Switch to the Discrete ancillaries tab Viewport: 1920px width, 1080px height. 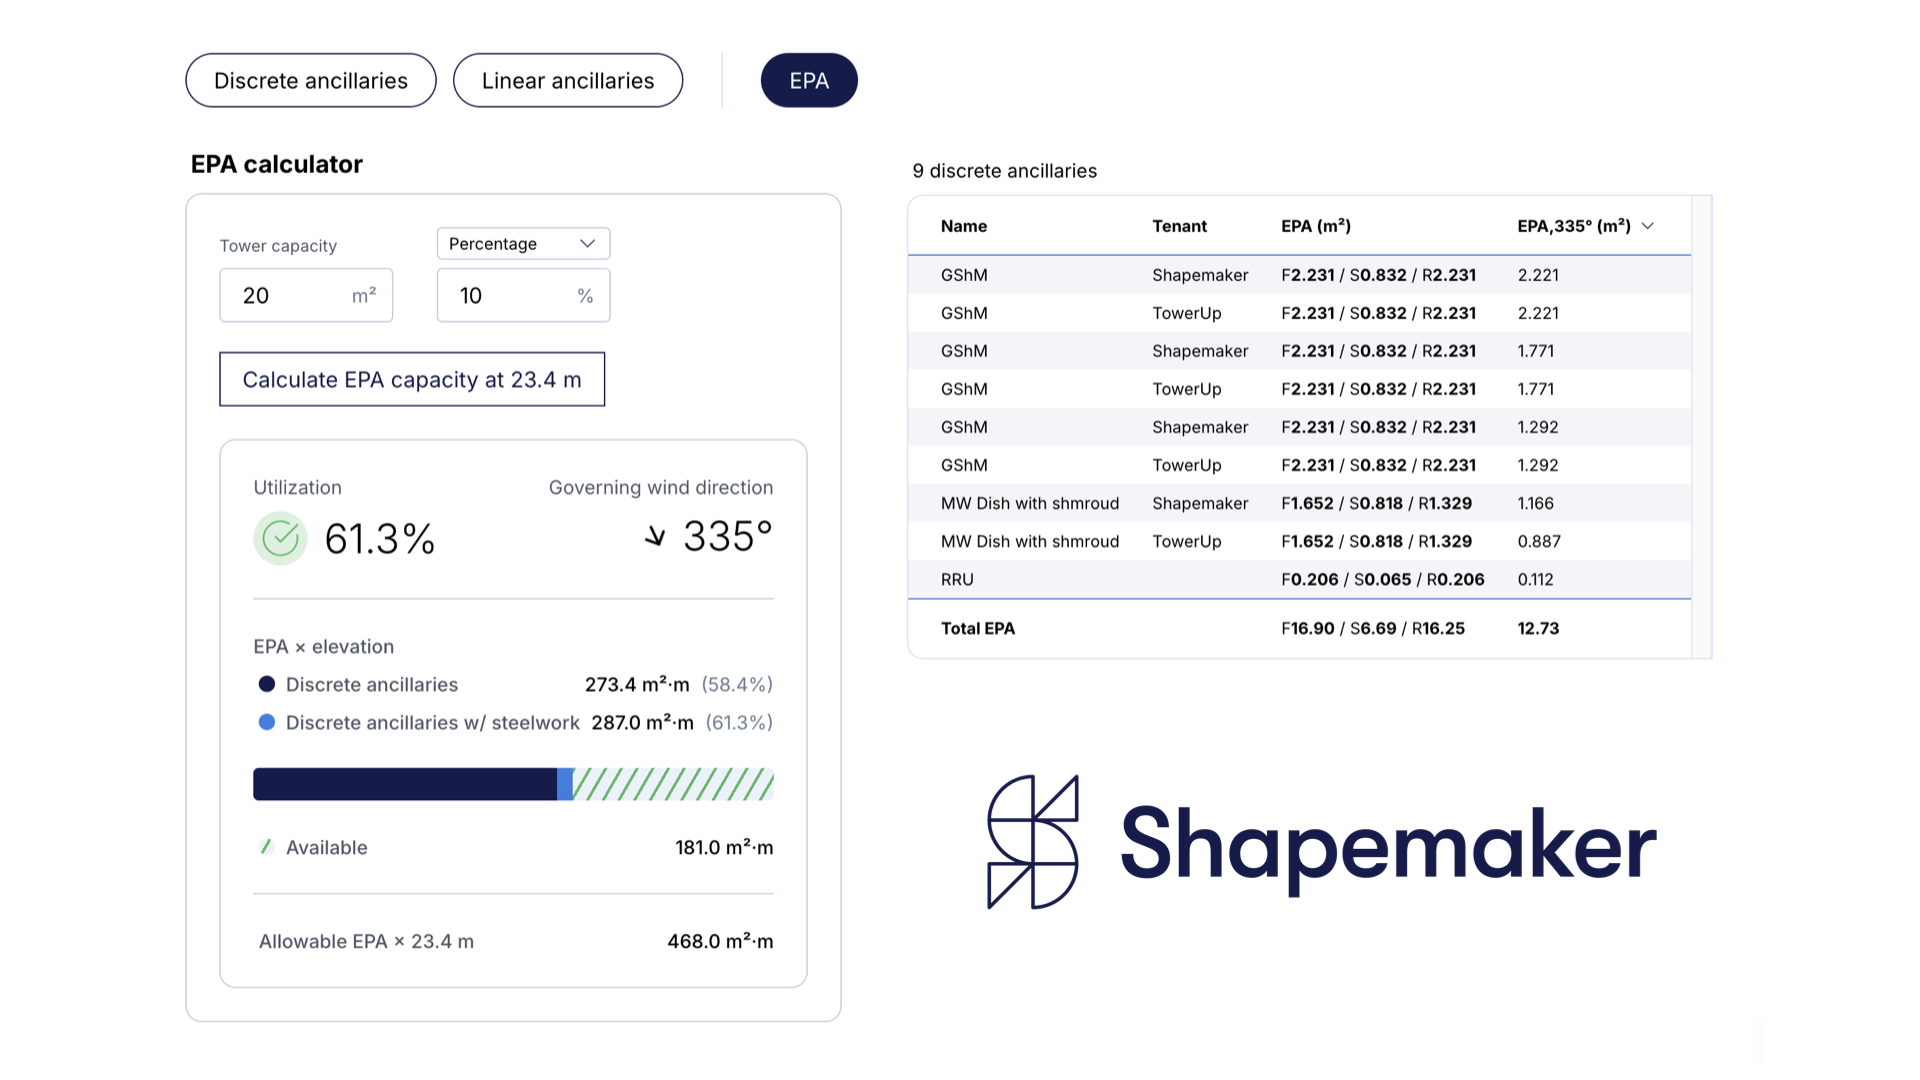tap(311, 80)
